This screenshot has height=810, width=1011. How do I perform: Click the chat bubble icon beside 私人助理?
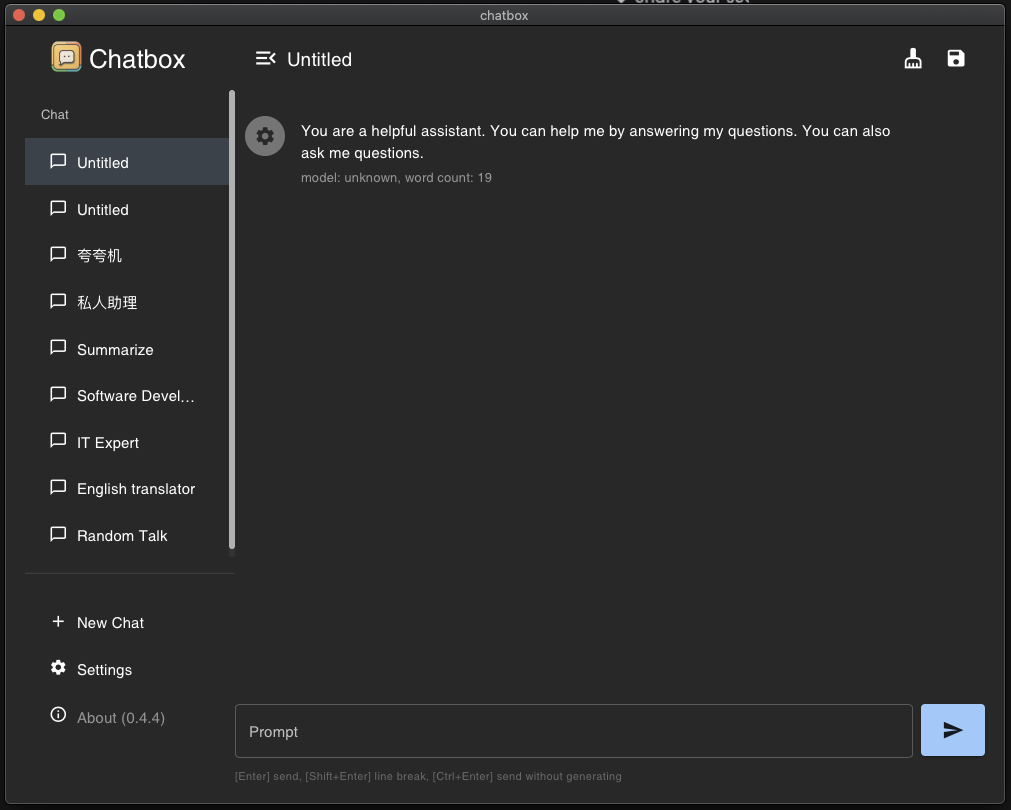58,301
